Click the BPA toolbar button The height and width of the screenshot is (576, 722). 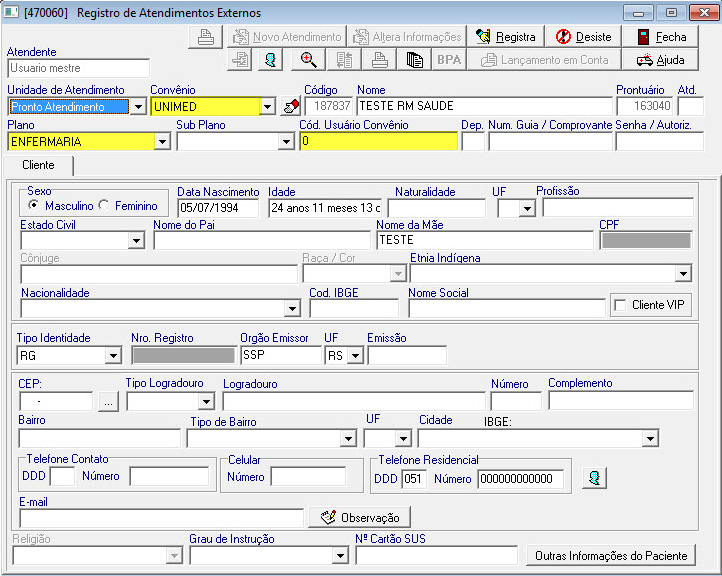pyautogui.click(x=449, y=60)
